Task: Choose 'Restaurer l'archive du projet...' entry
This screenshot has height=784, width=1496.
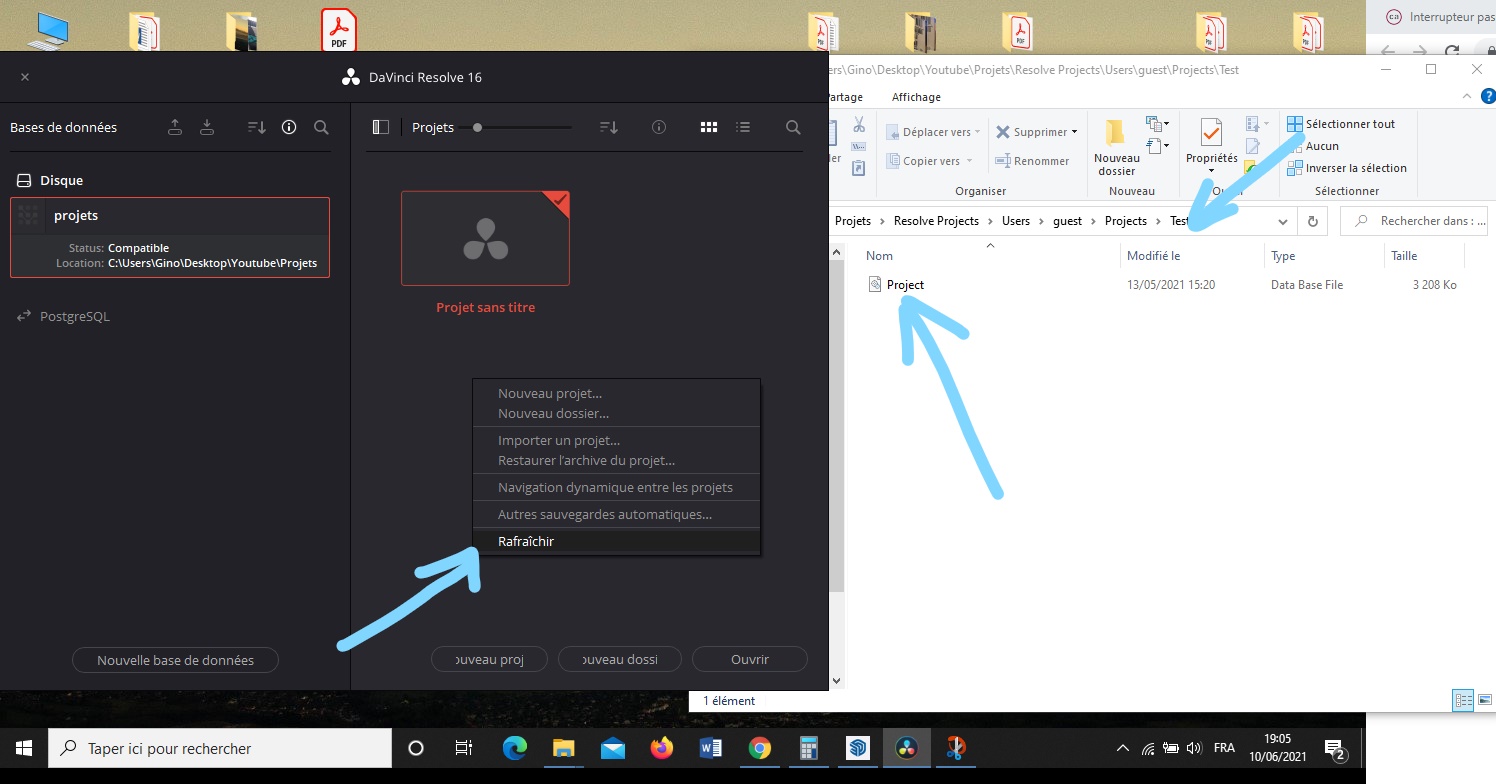Action: pos(586,460)
